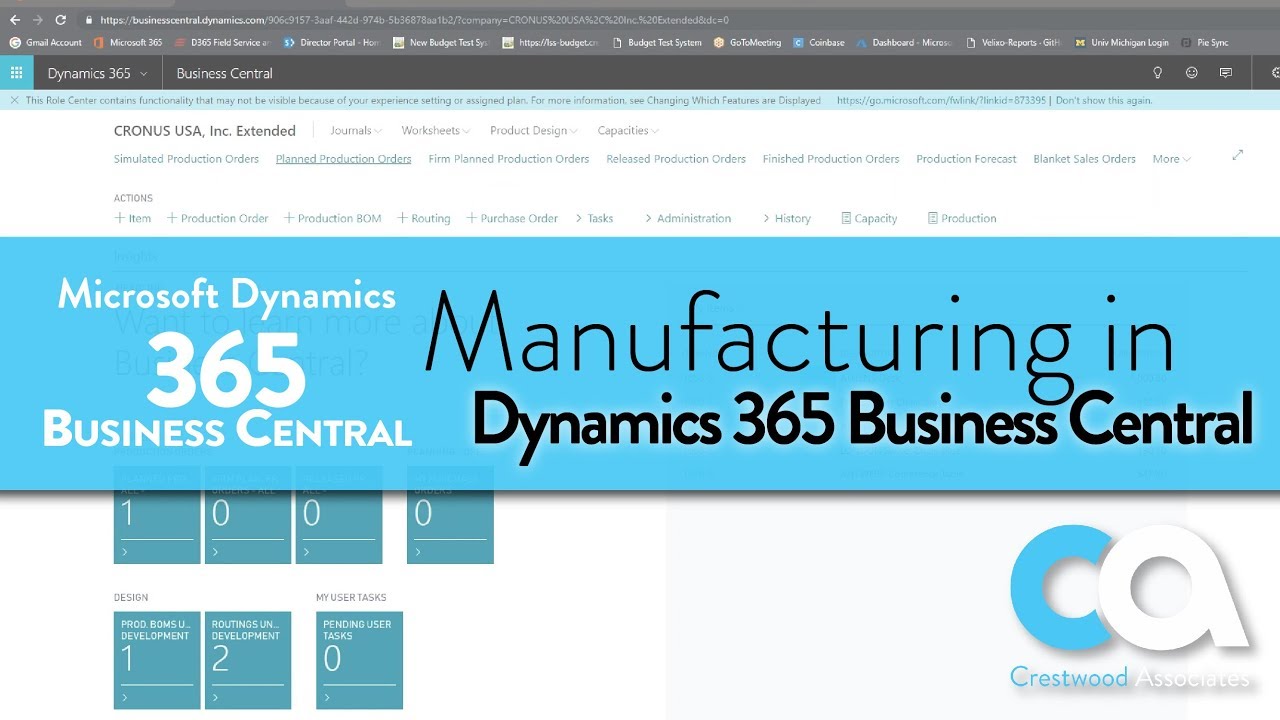The width and height of the screenshot is (1280, 720).
Task: Open the chat help icon
Action: pyautogui.click(x=1225, y=73)
